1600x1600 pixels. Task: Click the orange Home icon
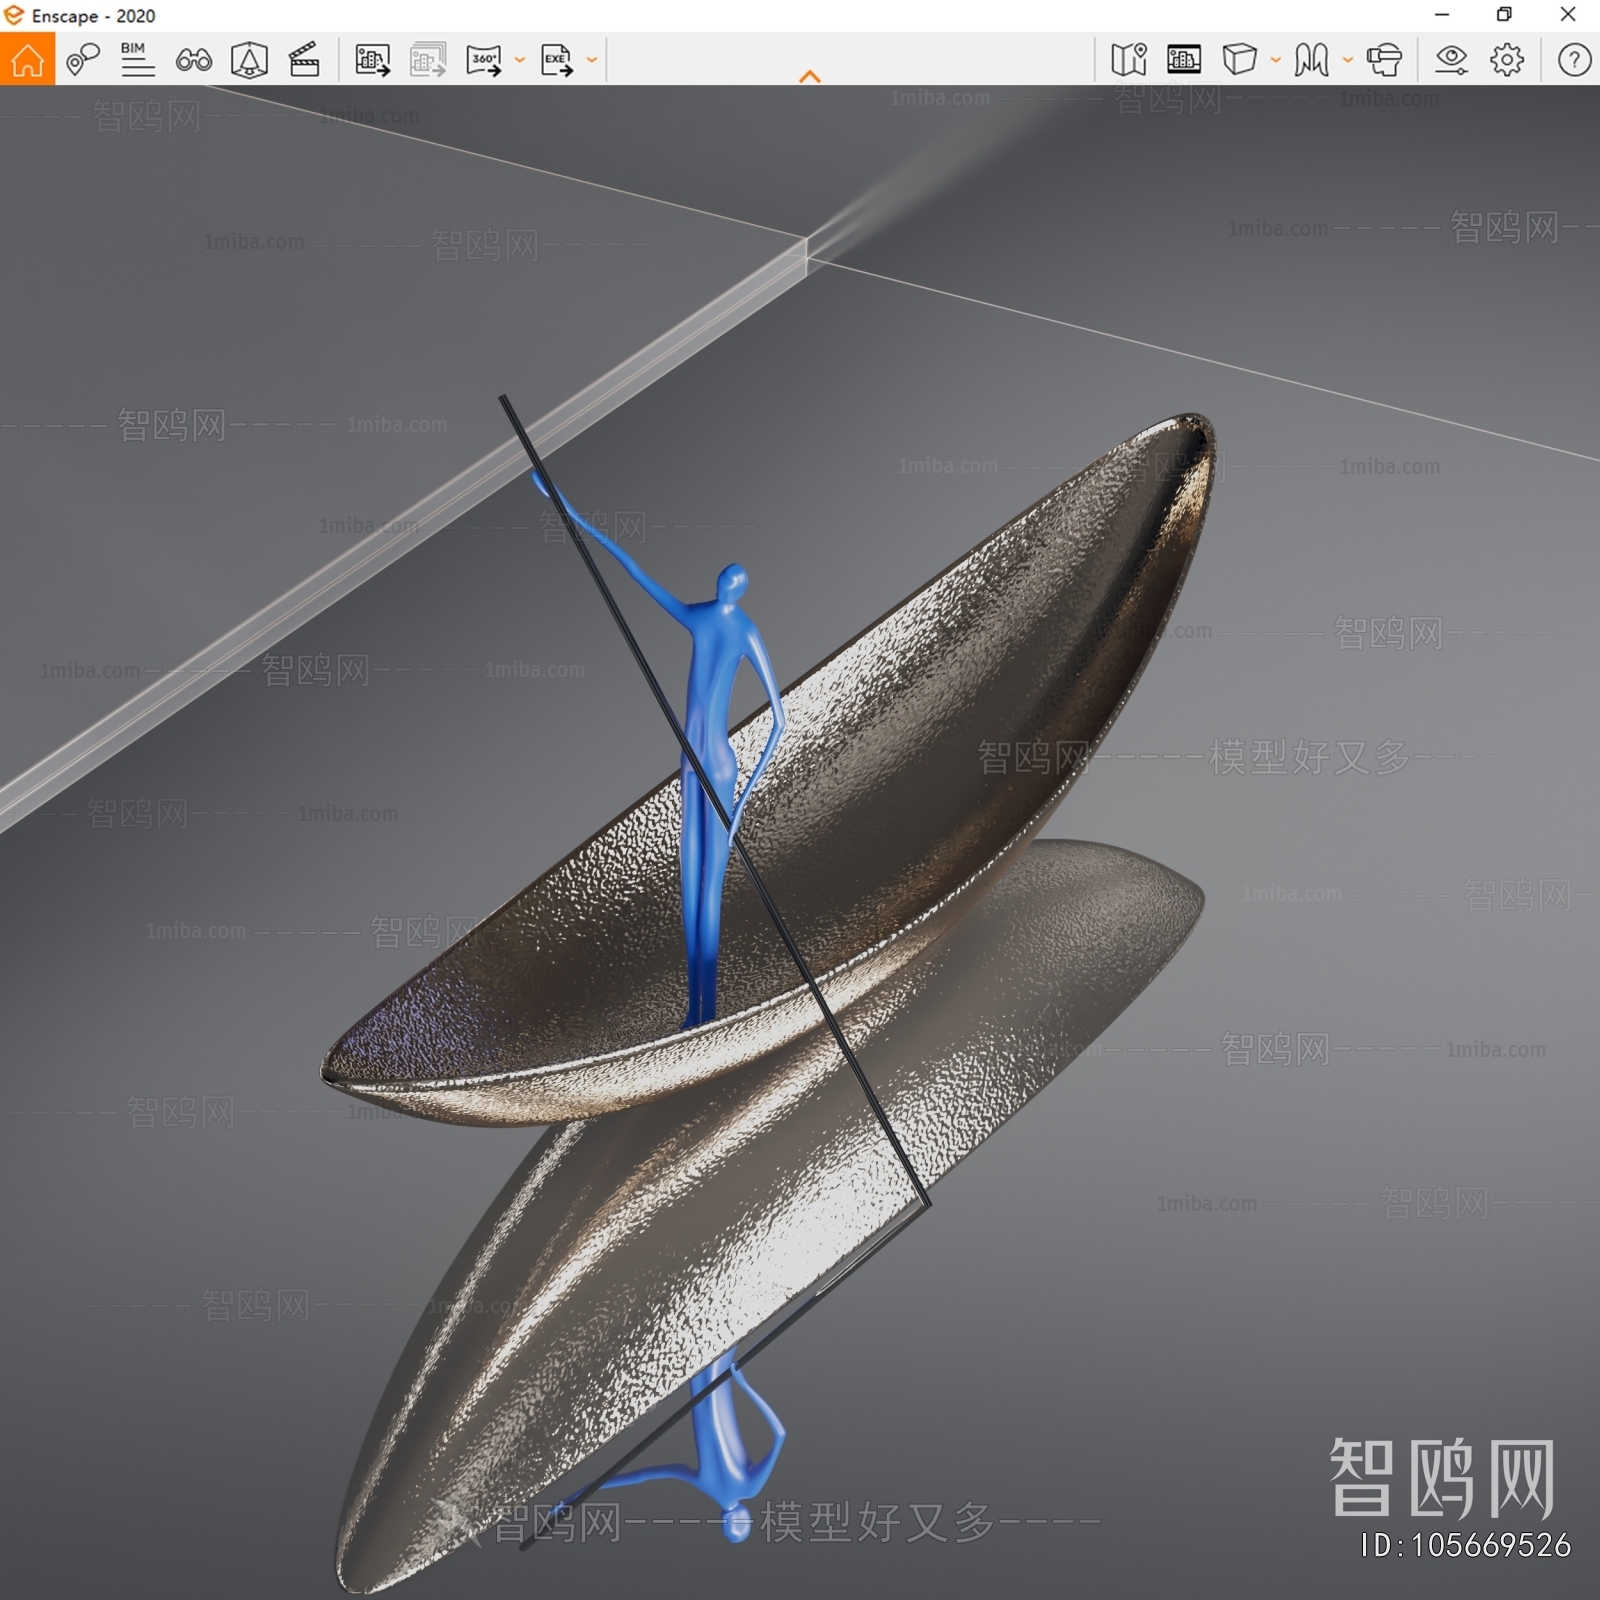[27, 60]
